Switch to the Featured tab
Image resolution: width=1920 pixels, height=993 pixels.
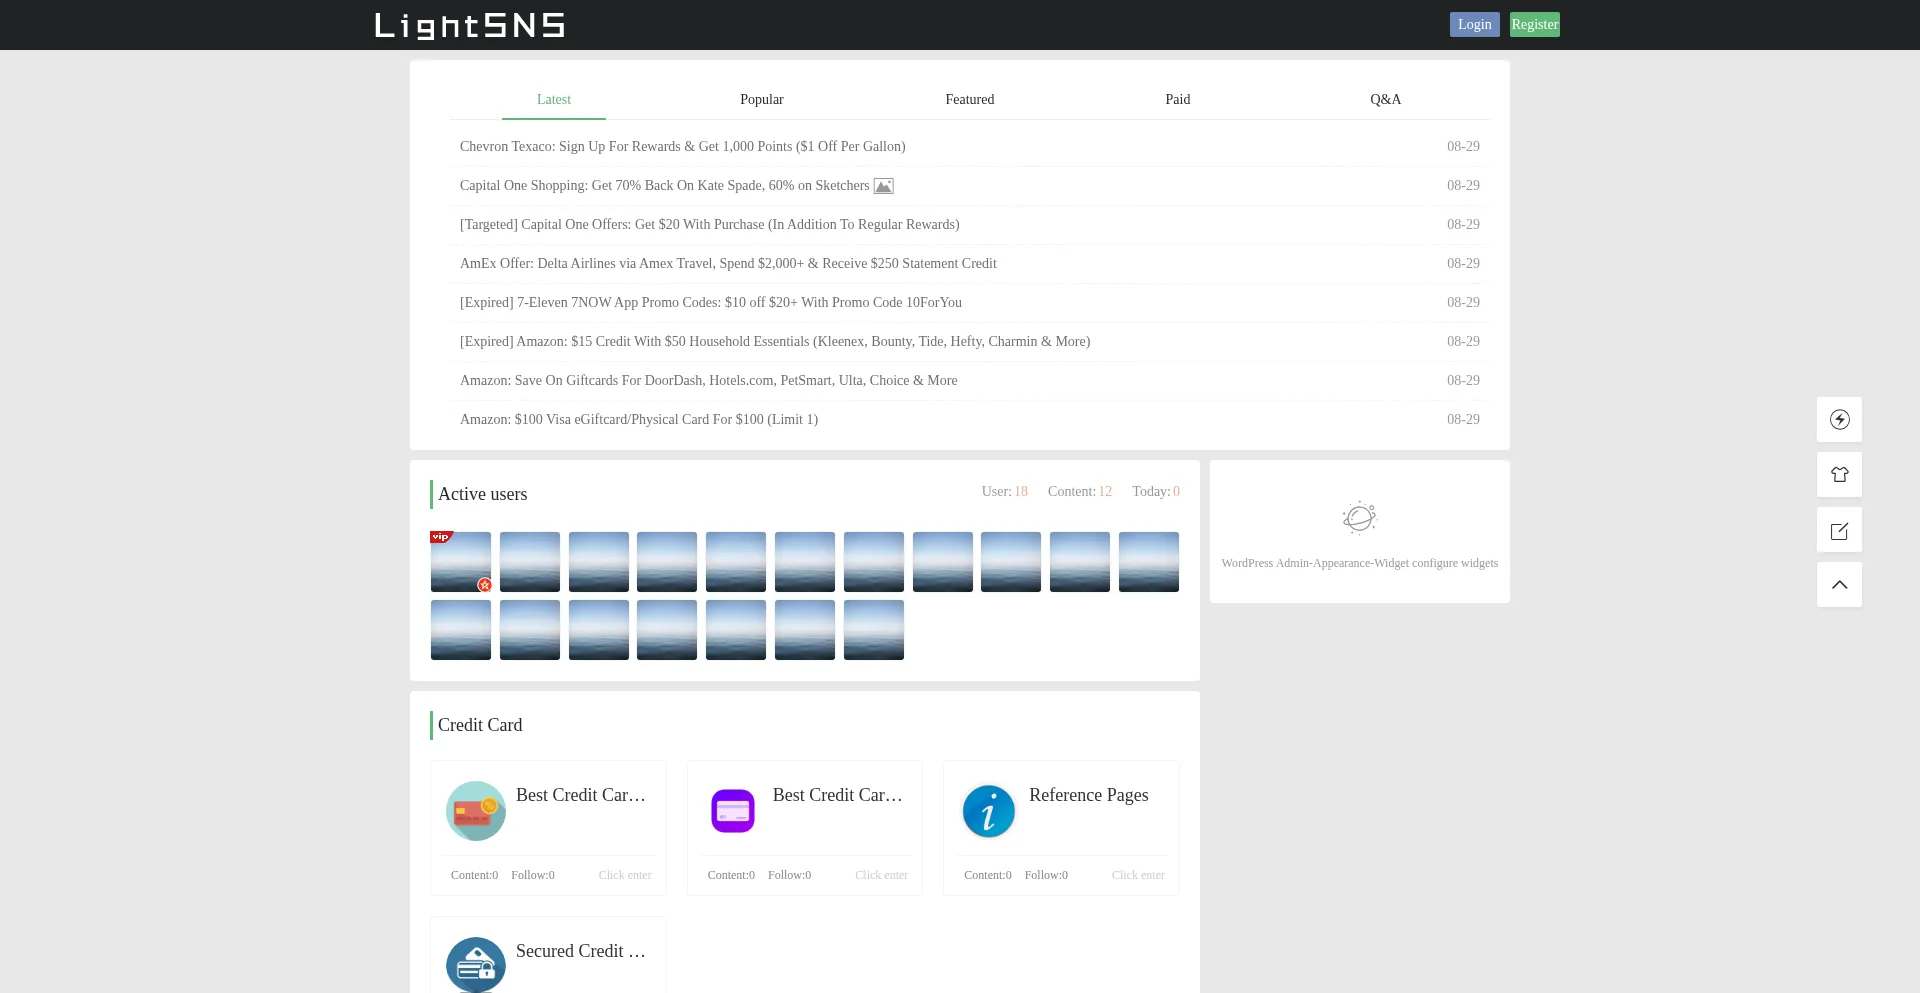(970, 100)
